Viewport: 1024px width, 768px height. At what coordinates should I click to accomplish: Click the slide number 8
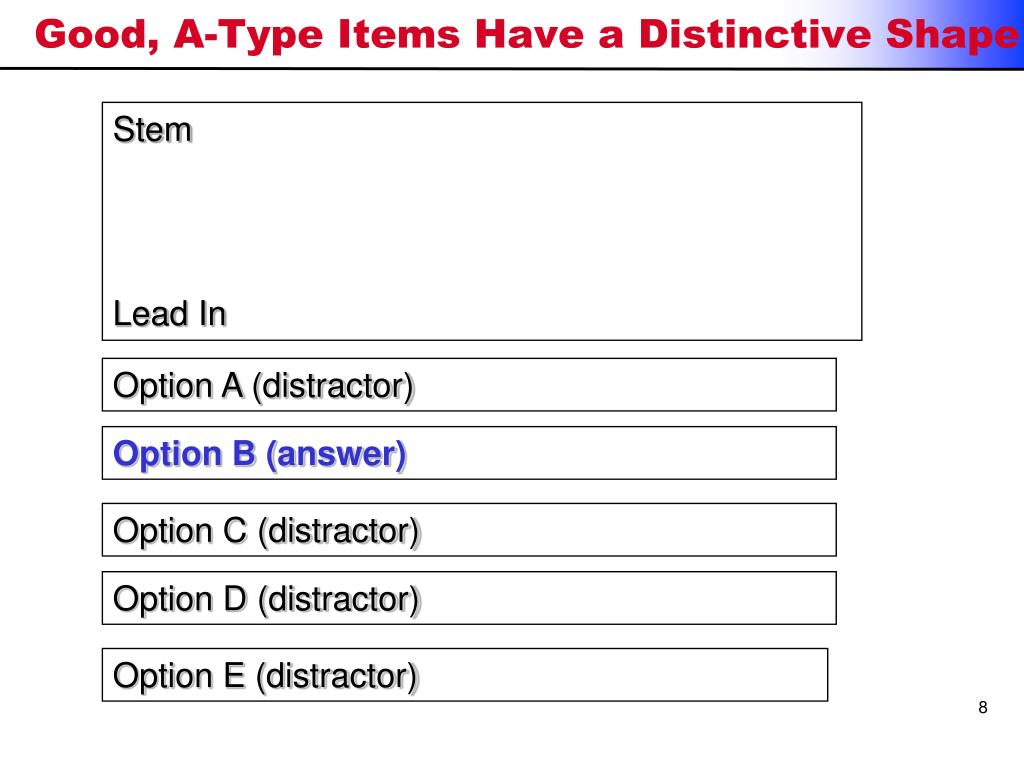click(983, 707)
